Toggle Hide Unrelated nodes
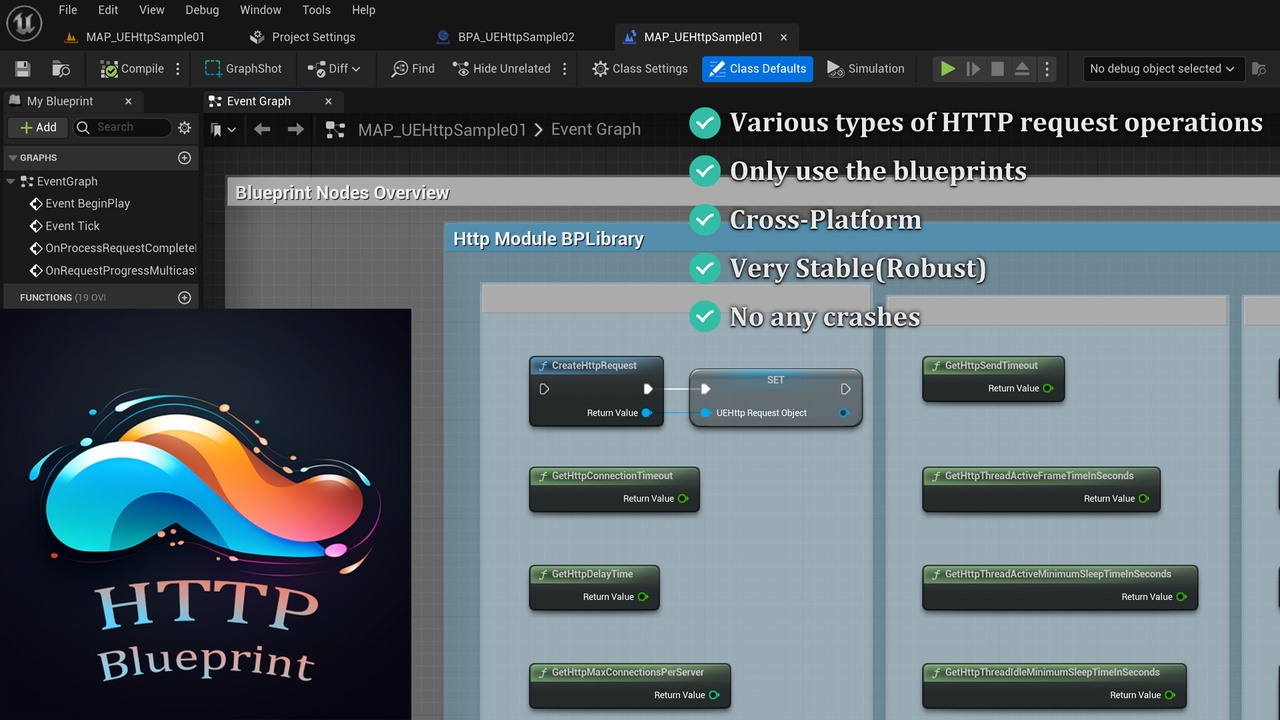Viewport: 1280px width, 720px height. pyautogui.click(x=501, y=69)
